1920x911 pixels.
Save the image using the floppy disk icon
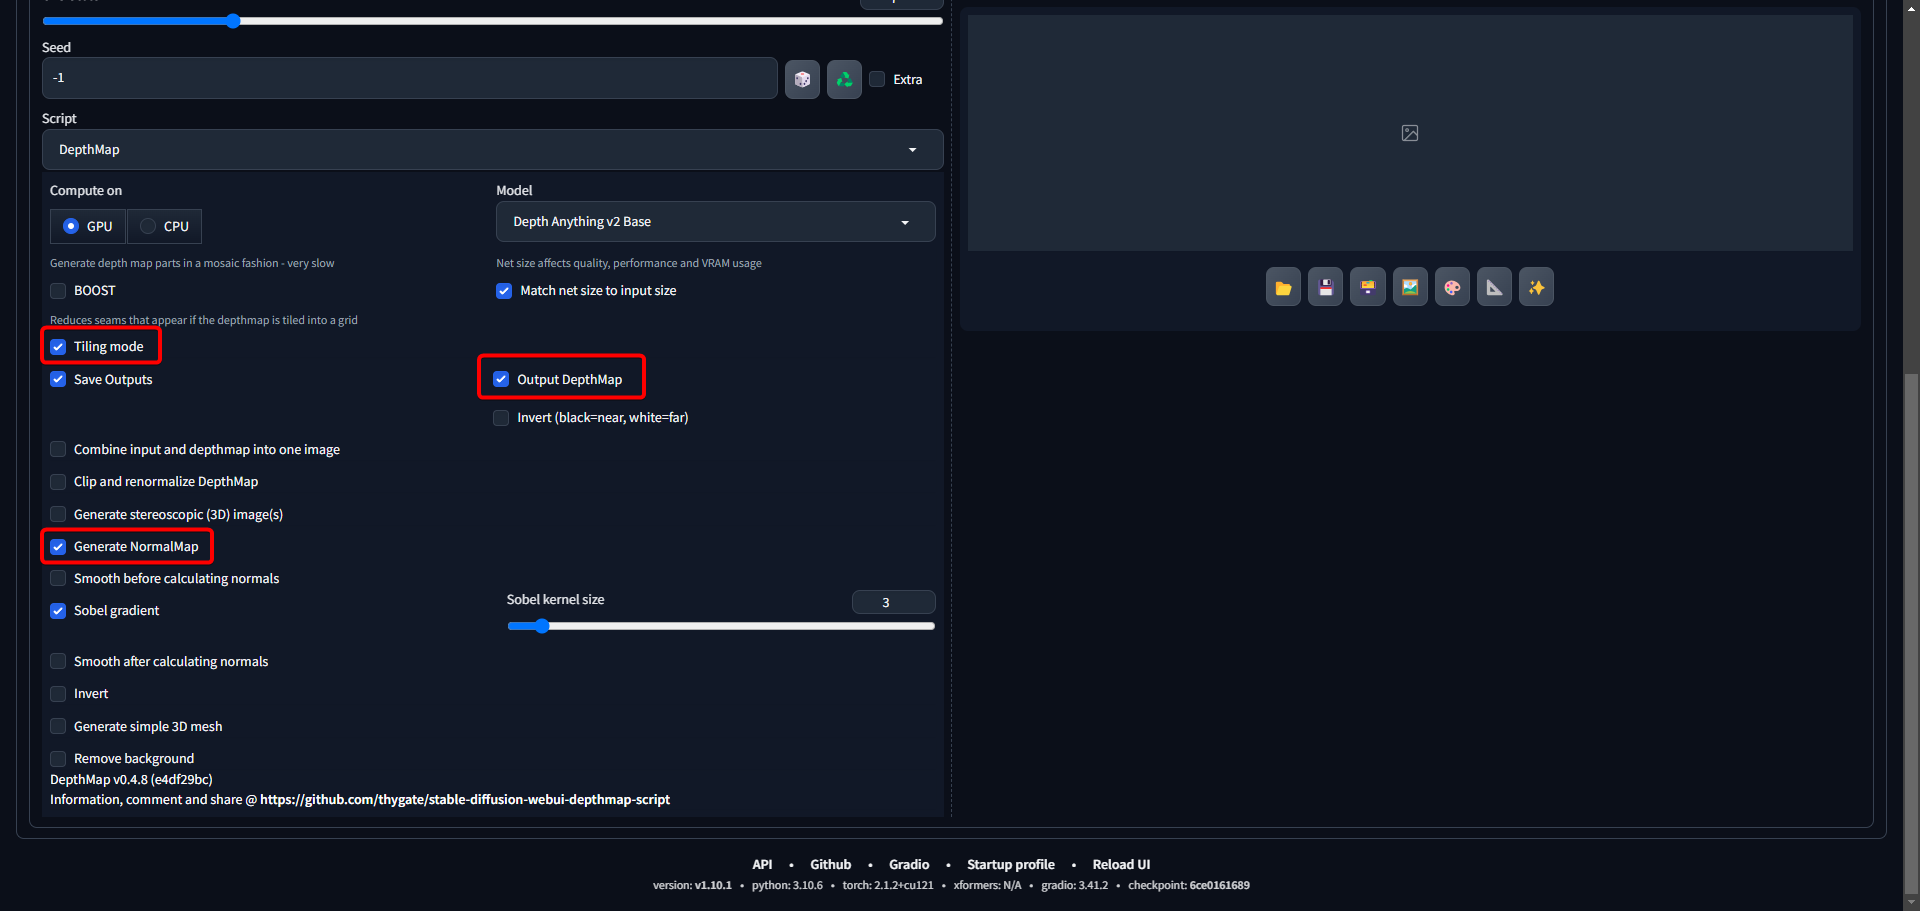pyautogui.click(x=1325, y=288)
